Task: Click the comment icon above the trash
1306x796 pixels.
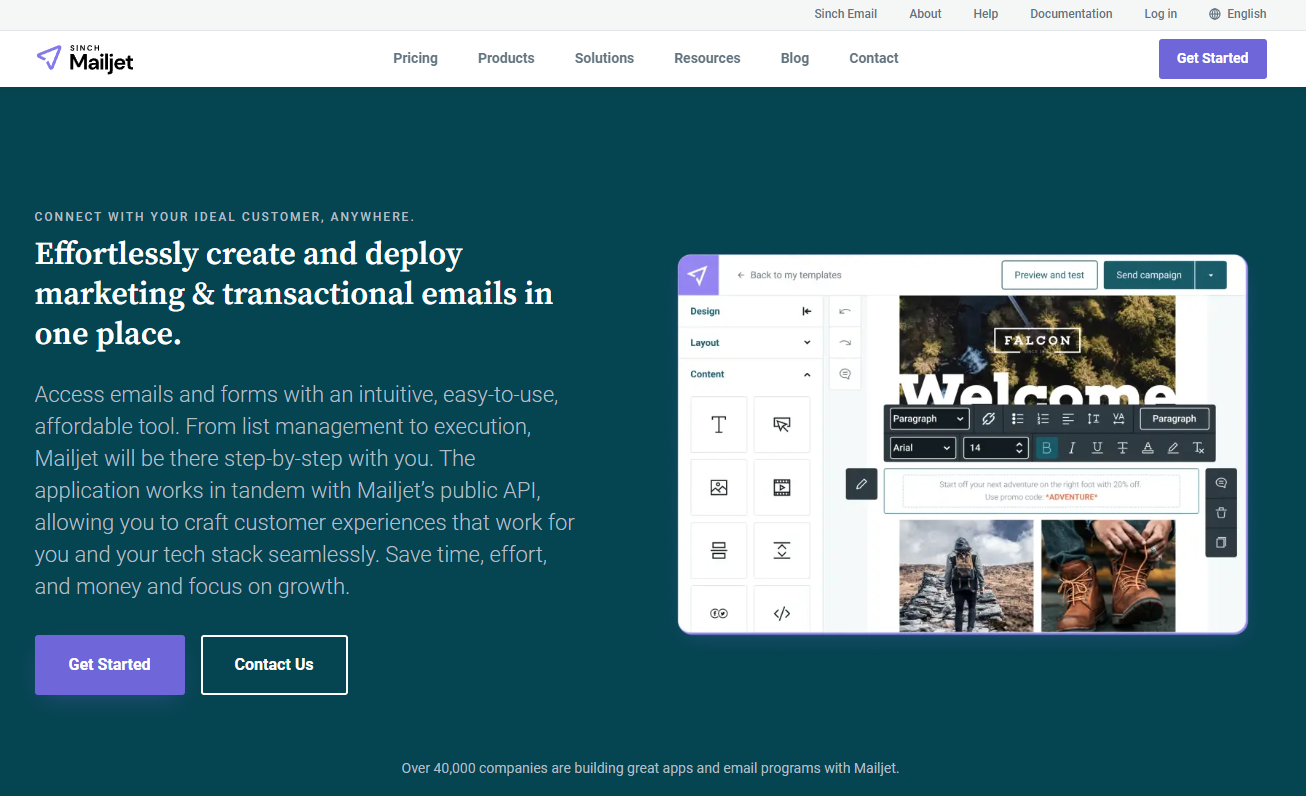Action: [x=1221, y=483]
